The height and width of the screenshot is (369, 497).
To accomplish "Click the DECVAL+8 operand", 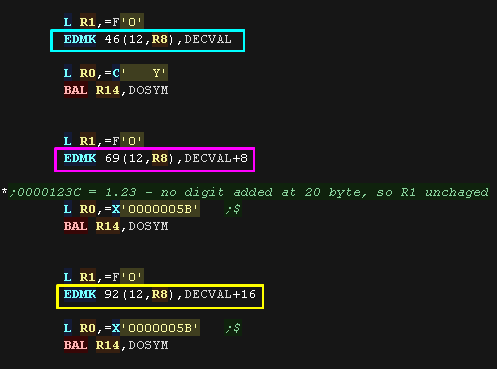I will (216, 159).
